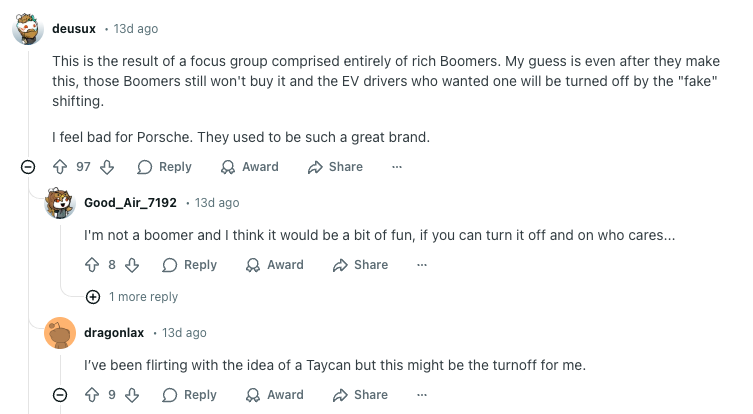
Task: Share Good_Air_7192's reply
Action: coord(360,265)
